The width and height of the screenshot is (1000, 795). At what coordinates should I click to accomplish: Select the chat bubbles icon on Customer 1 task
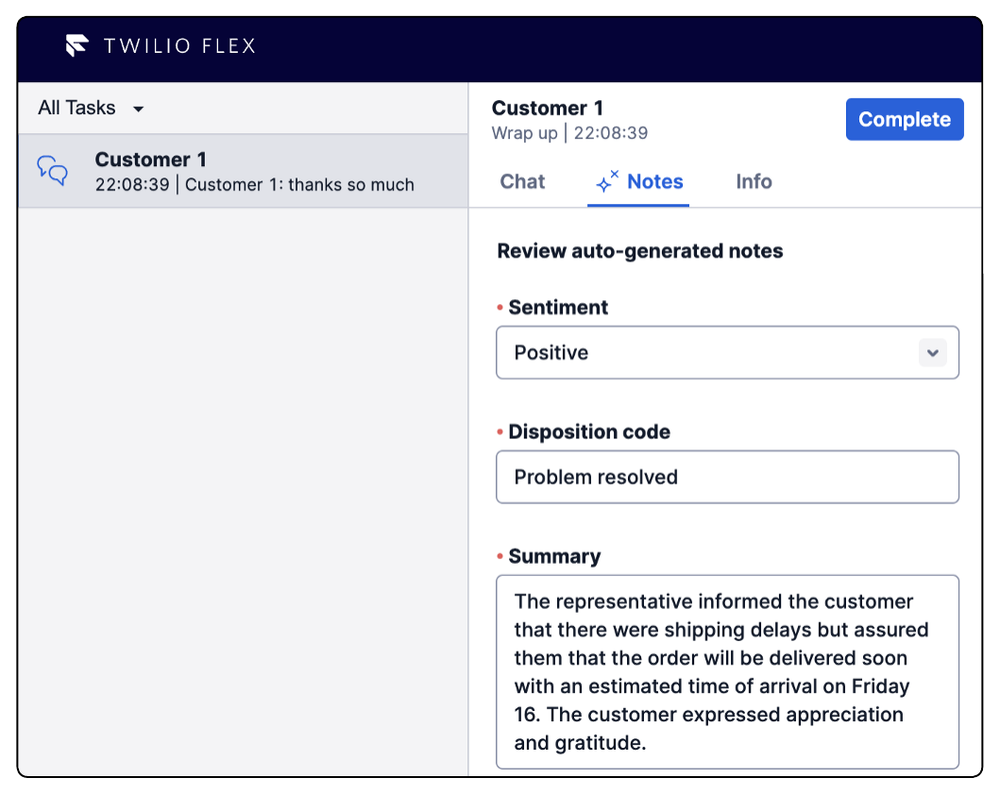point(50,171)
